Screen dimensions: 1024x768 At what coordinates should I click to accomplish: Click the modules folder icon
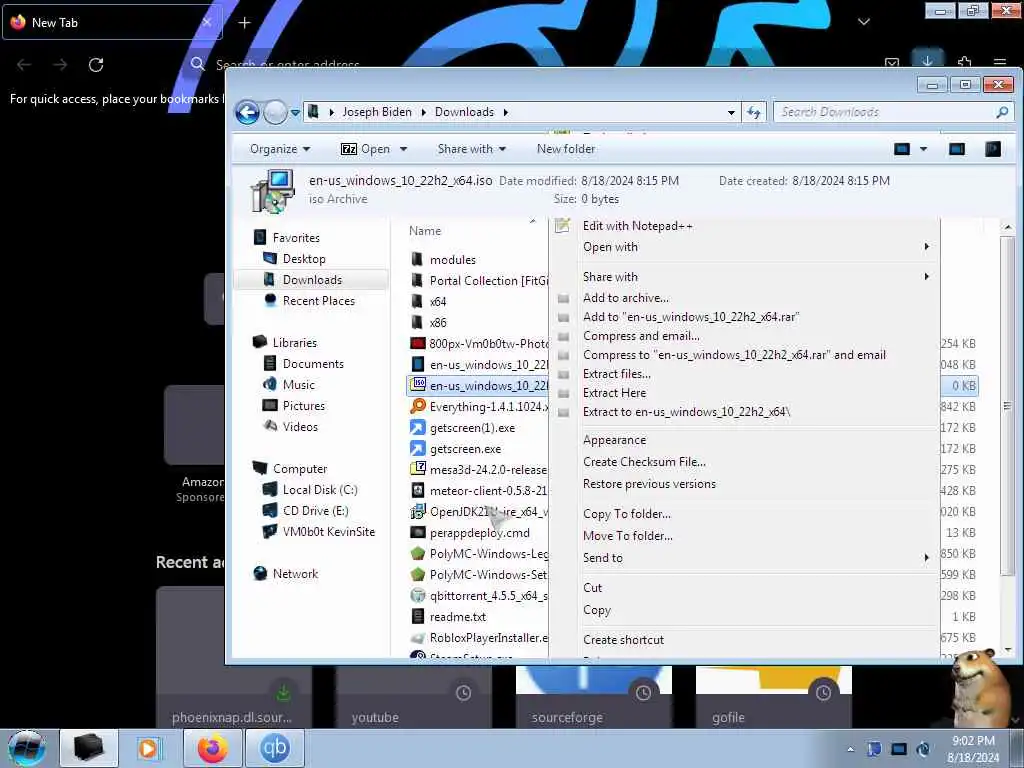point(417,259)
